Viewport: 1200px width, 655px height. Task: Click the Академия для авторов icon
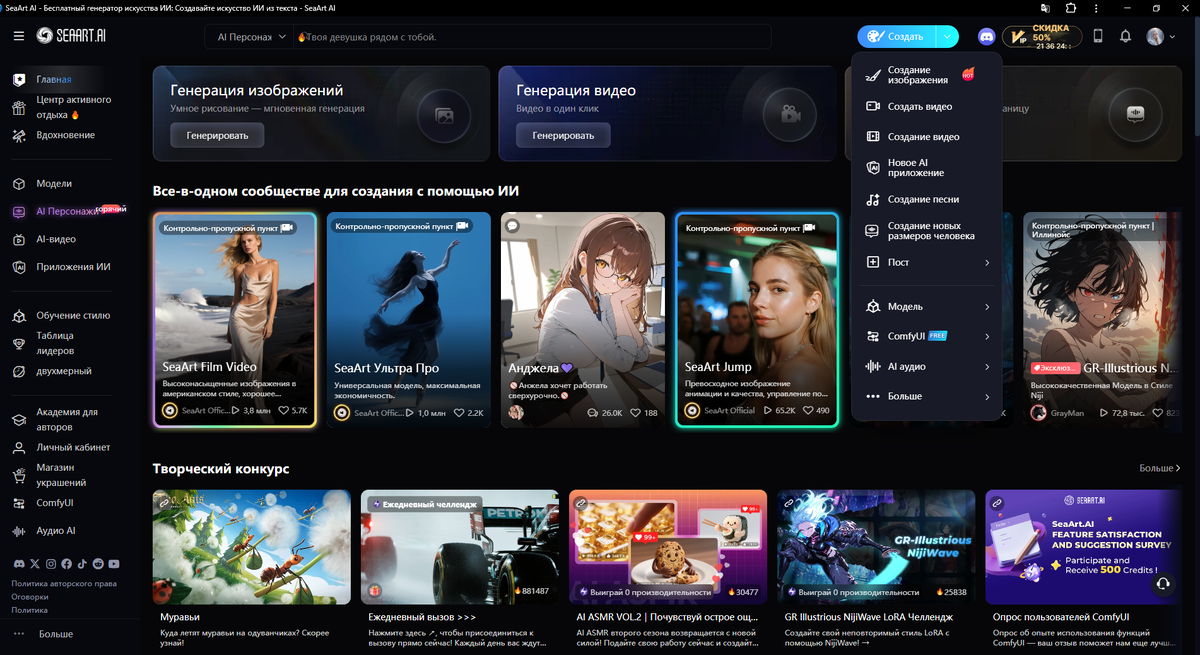(x=18, y=419)
